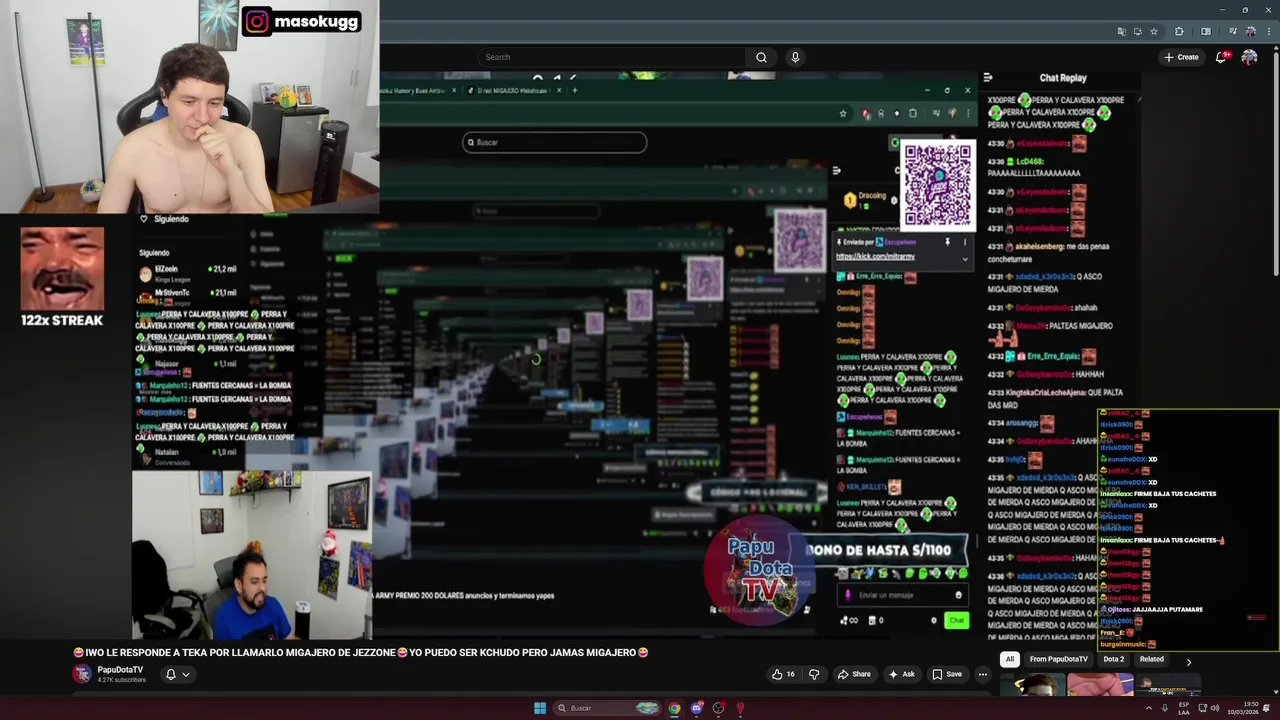Image resolution: width=1280 pixels, height=720 pixels.
Task: Like the video with thumbs up
Action: click(783, 674)
